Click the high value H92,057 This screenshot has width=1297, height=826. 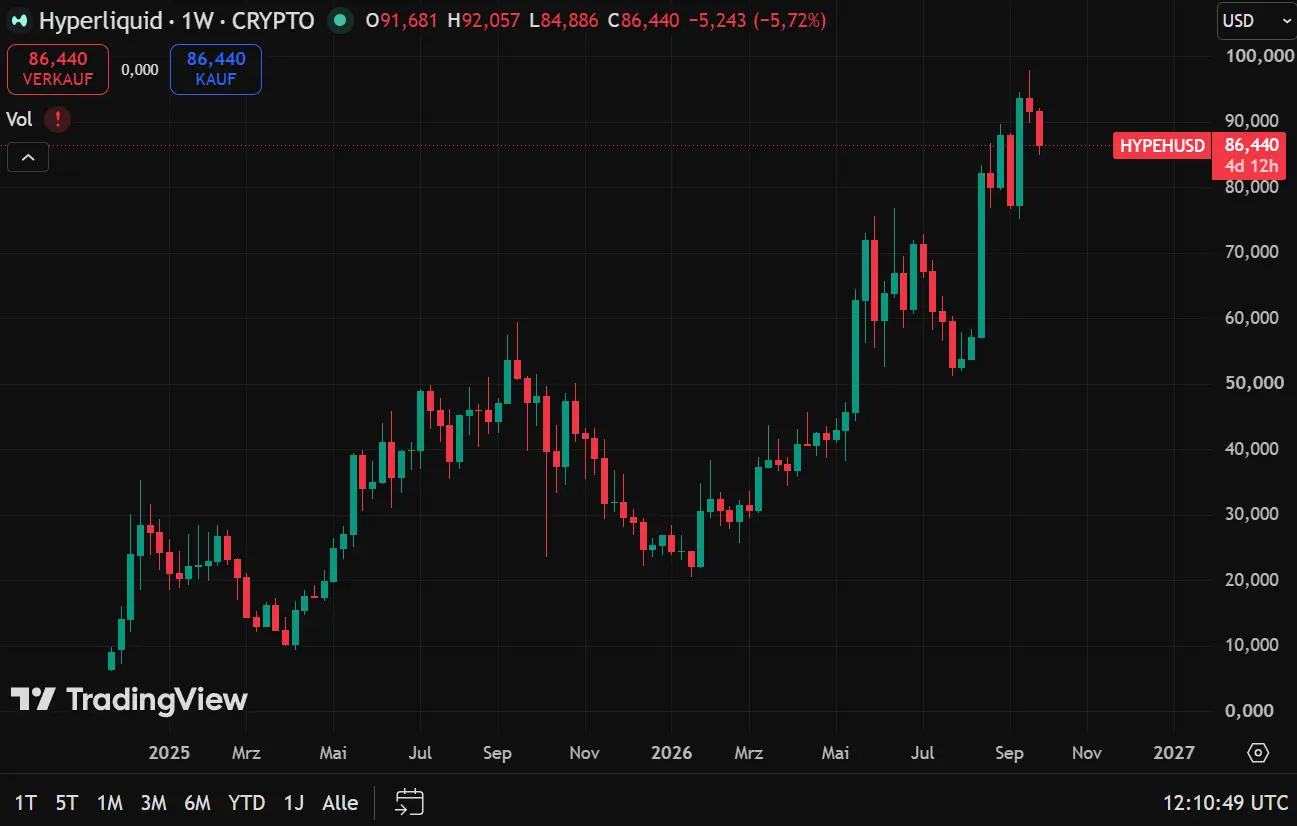click(486, 20)
